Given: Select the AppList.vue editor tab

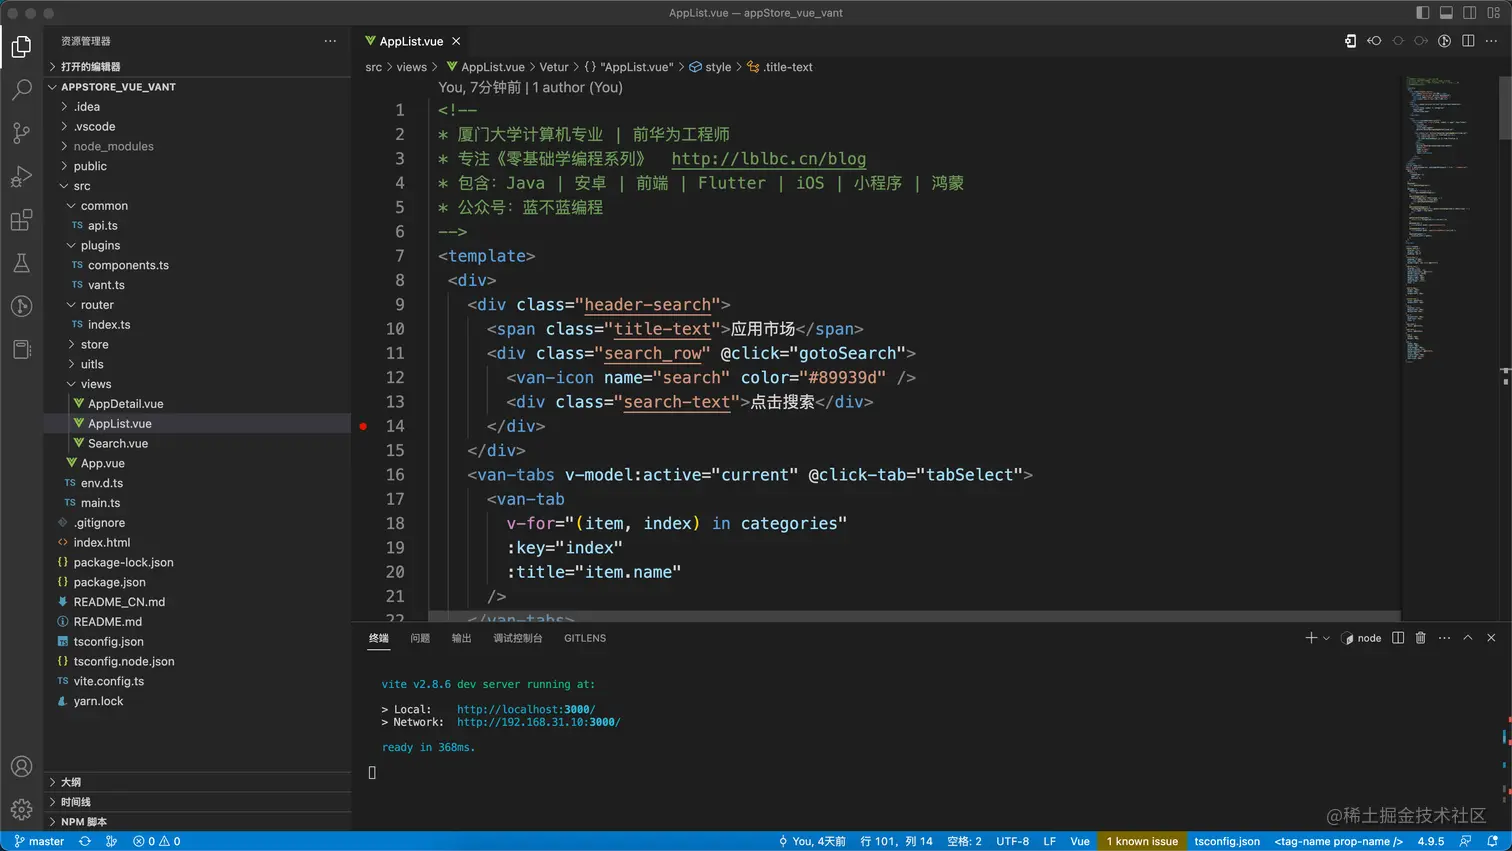Looking at the screenshot, I should [x=412, y=41].
